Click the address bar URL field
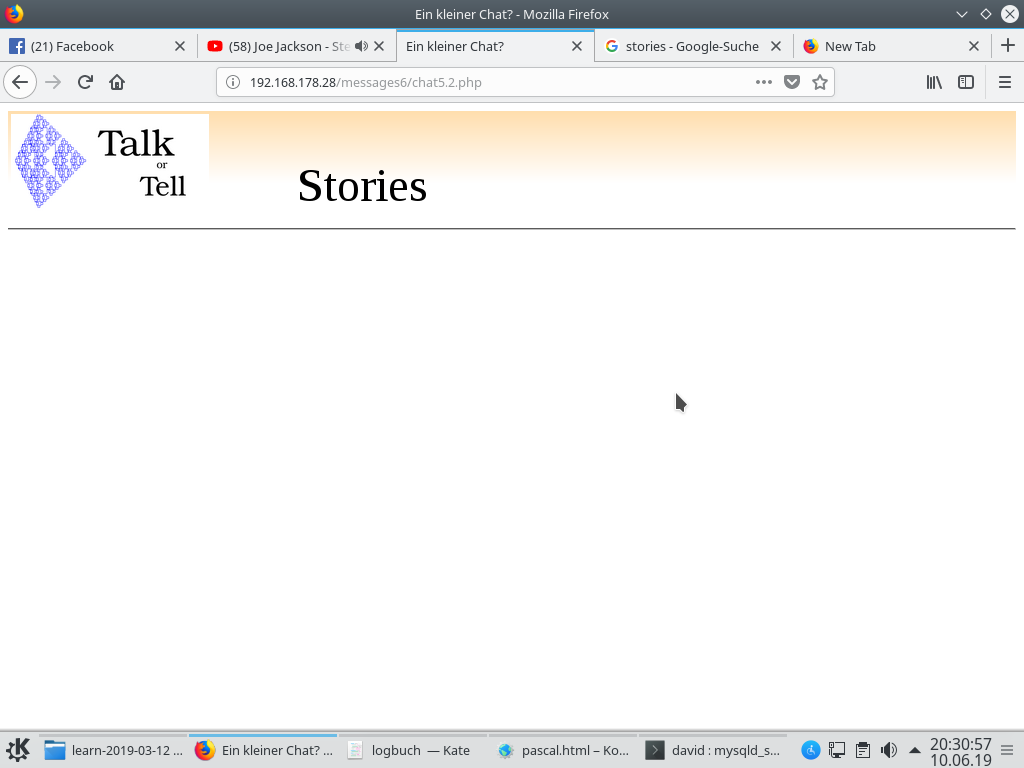Image resolution: width=1024 pixels, height=768 pixels. click(x=450, y=82)
